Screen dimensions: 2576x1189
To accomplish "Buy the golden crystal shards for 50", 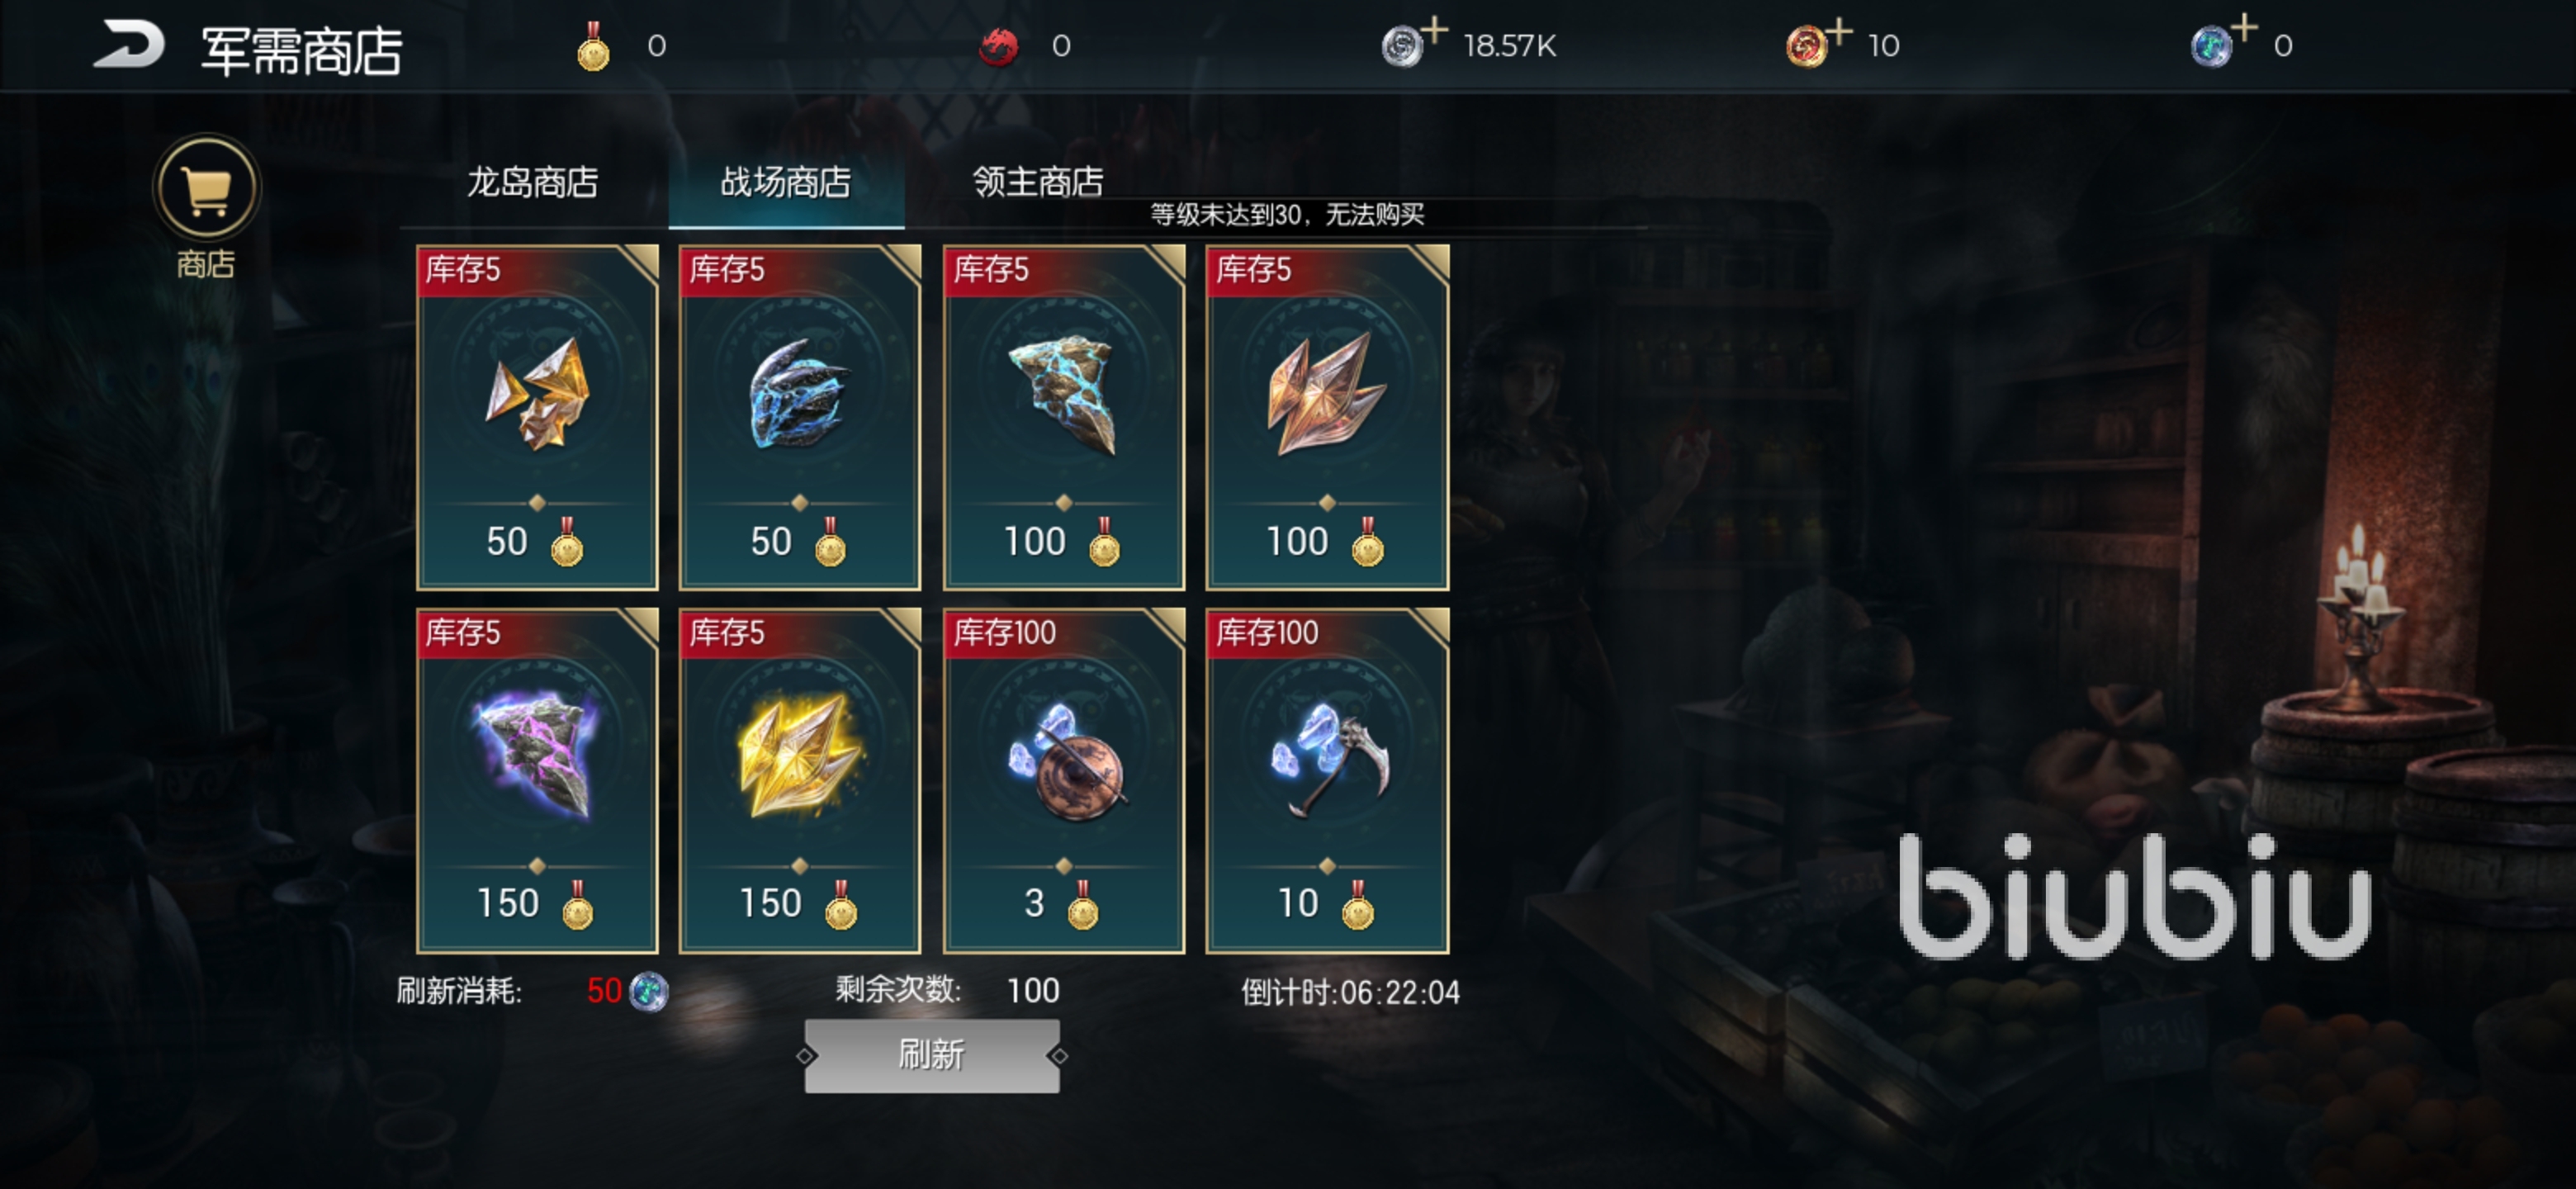I will point(537,418).
